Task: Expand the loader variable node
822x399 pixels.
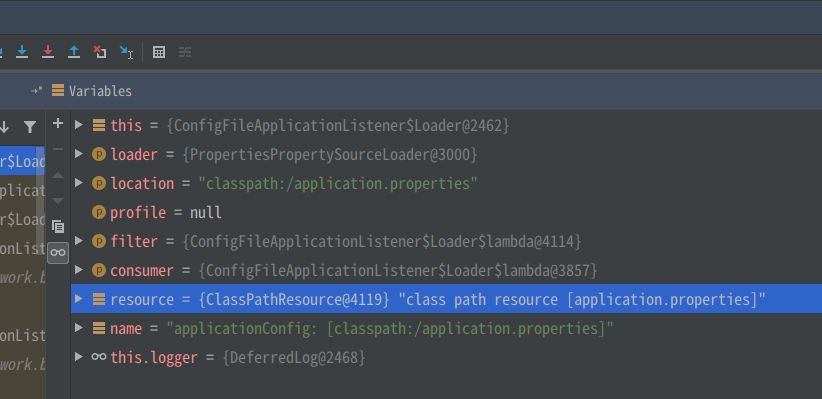Action: (x=79, y=154)
